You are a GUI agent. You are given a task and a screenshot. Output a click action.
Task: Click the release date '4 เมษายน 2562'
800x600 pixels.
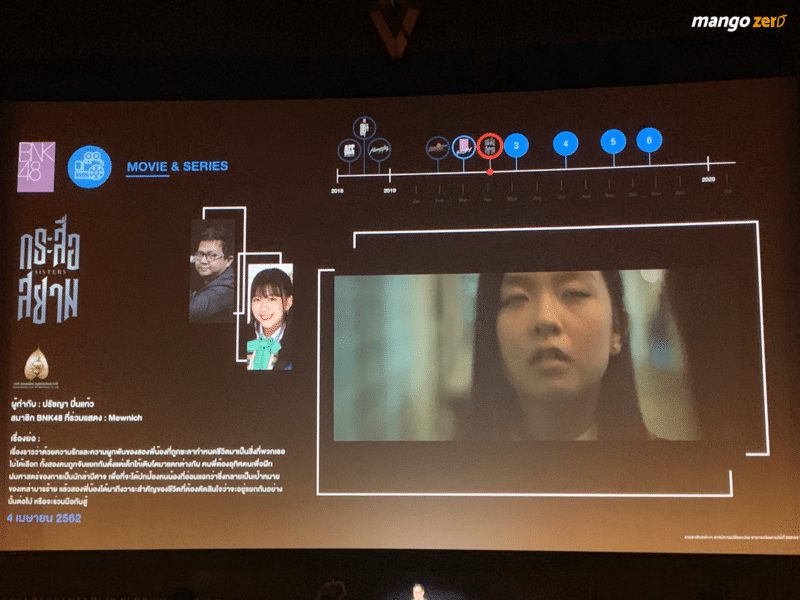pyautogui.click(x=44, y=518)
